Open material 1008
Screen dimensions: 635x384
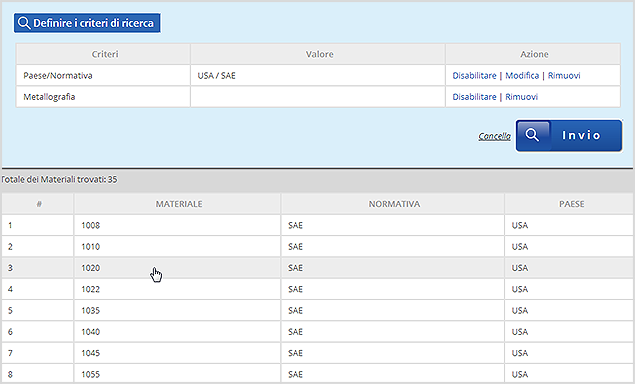click(x=90, y=225)
